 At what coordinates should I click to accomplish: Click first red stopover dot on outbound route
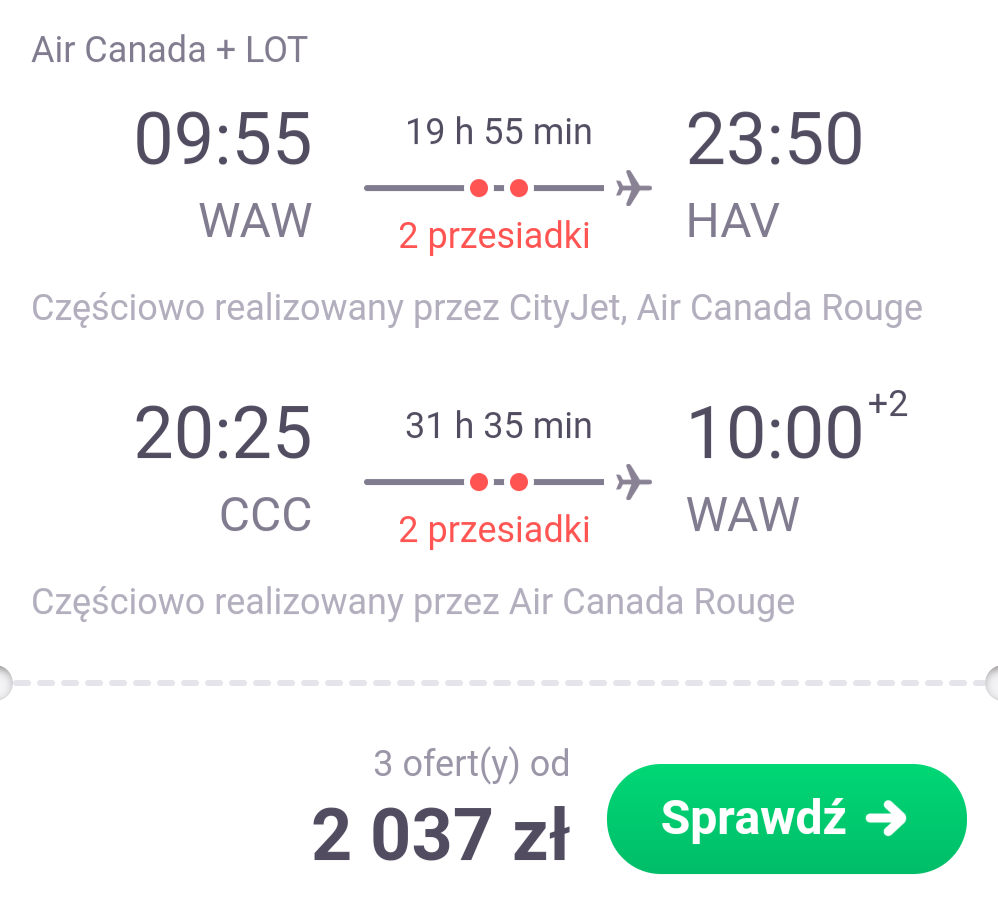[479, 188]
